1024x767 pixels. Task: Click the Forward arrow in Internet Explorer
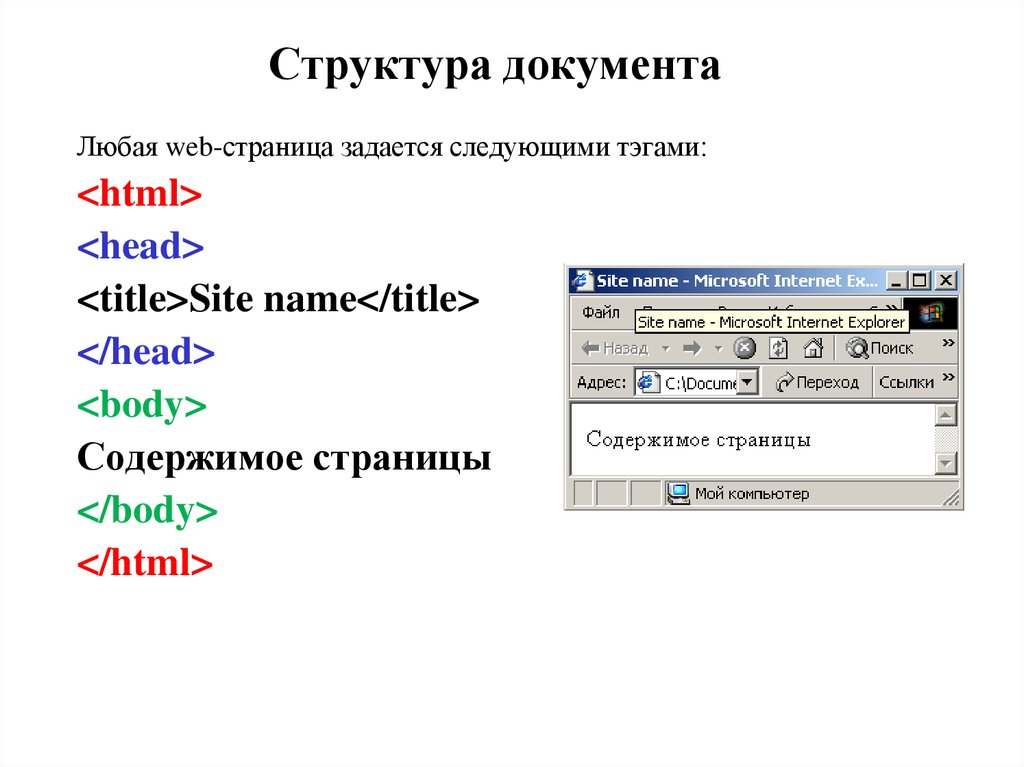pyautogui.click(x=692, y=348)
